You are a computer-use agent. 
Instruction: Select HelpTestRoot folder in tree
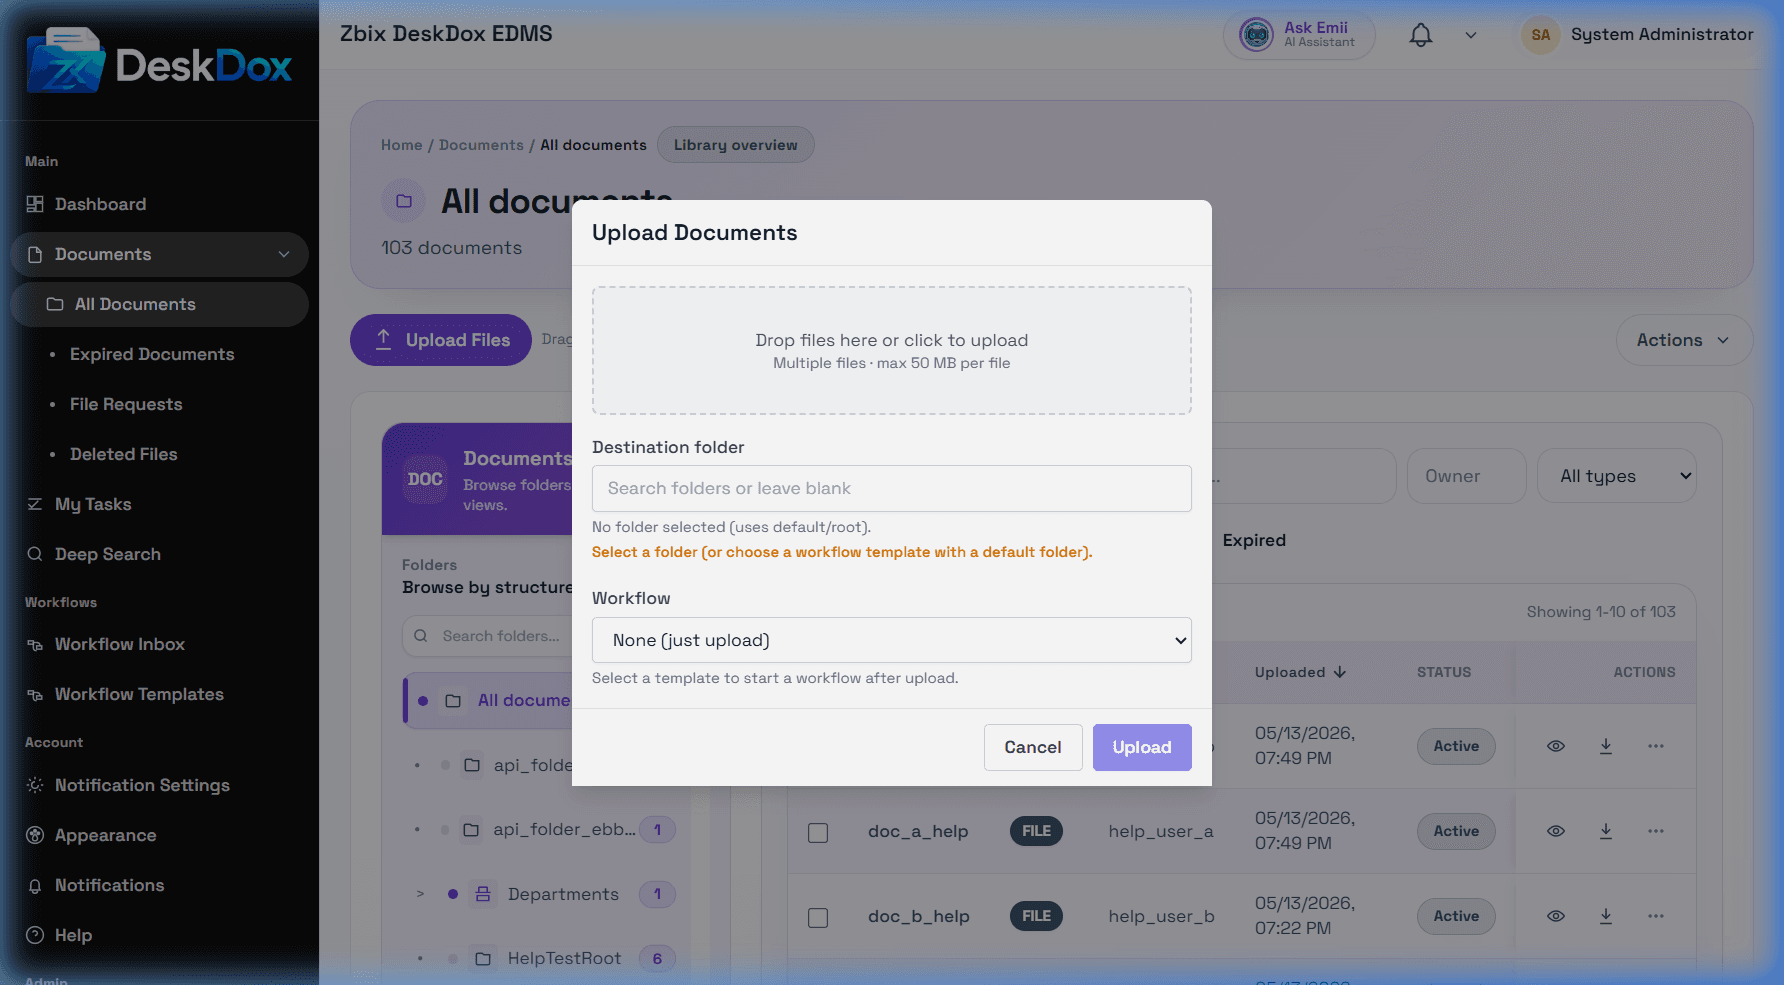564,958
